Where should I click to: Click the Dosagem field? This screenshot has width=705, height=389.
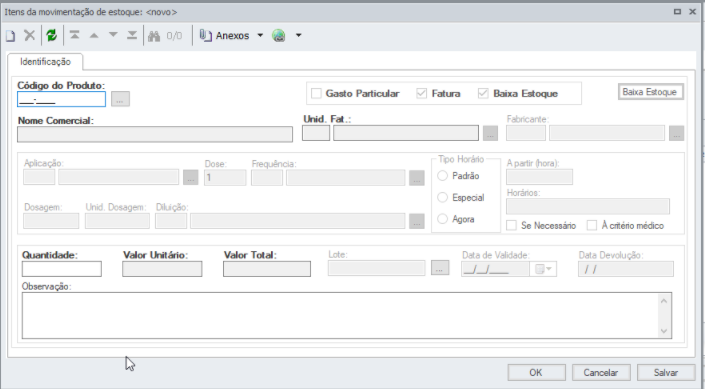click(x=51, y=221)
